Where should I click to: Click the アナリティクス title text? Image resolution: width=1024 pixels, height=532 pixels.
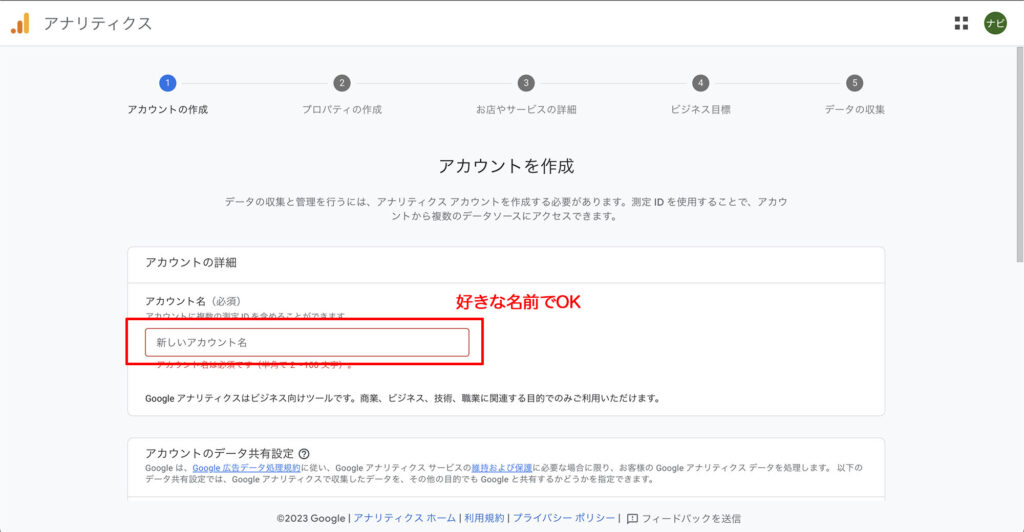pos(98,23)
